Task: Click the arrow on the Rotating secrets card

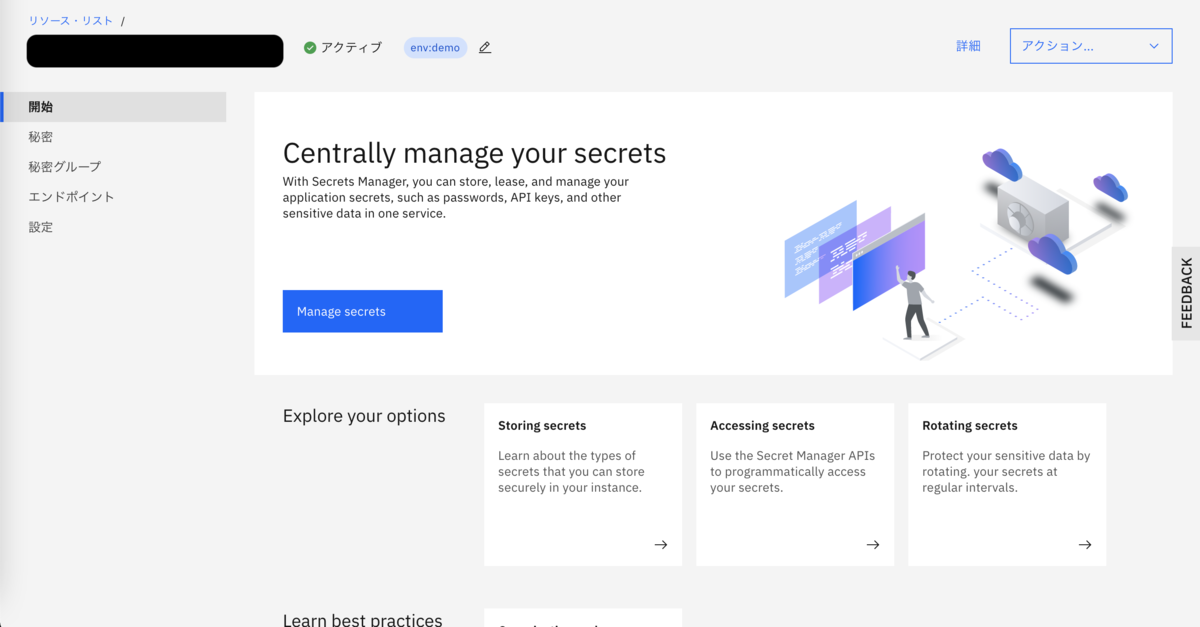Action: pyautogui.click(x=1084, y=544)
